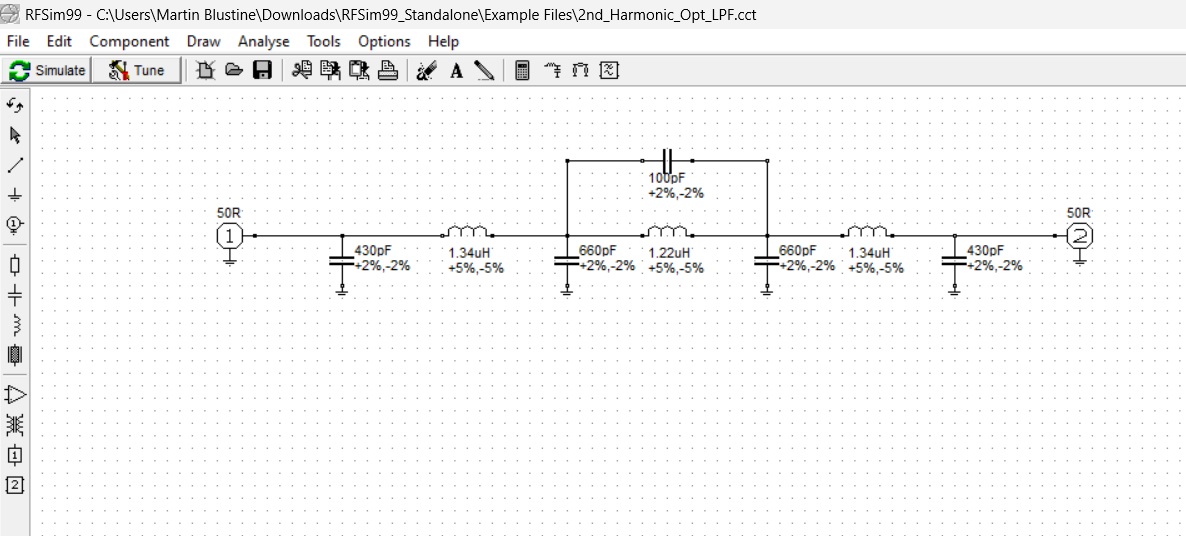Select the ground symbol tool in sidebar
Image resolution: width=1186 pixels, height=536 pixels.
pyautogui.click(x=14, y=195)
